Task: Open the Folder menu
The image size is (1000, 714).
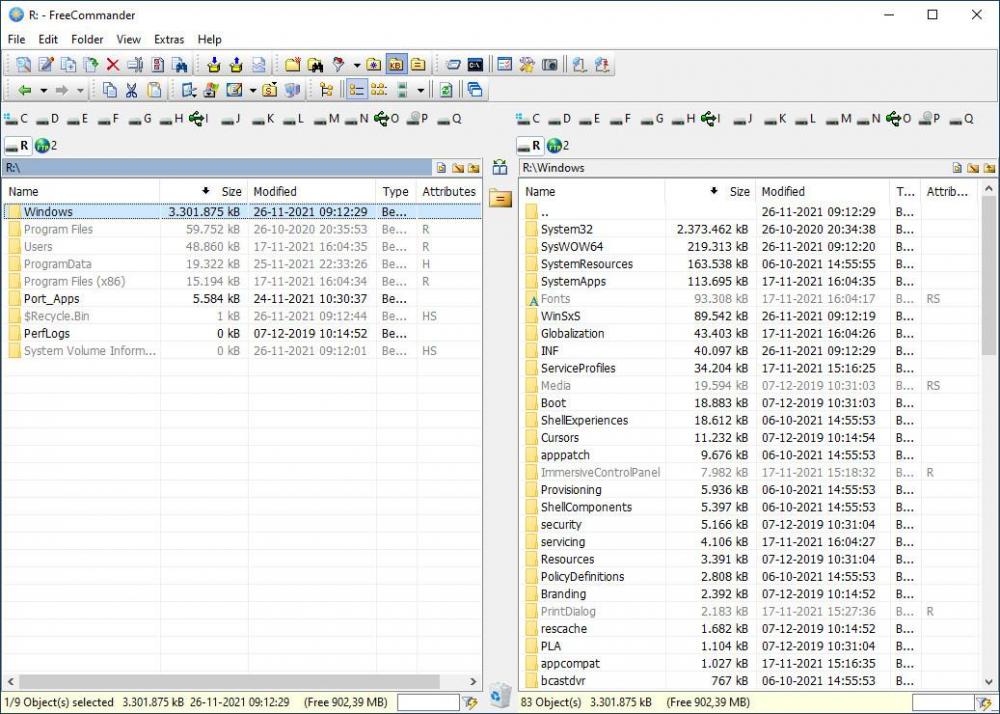Action: 87,39
